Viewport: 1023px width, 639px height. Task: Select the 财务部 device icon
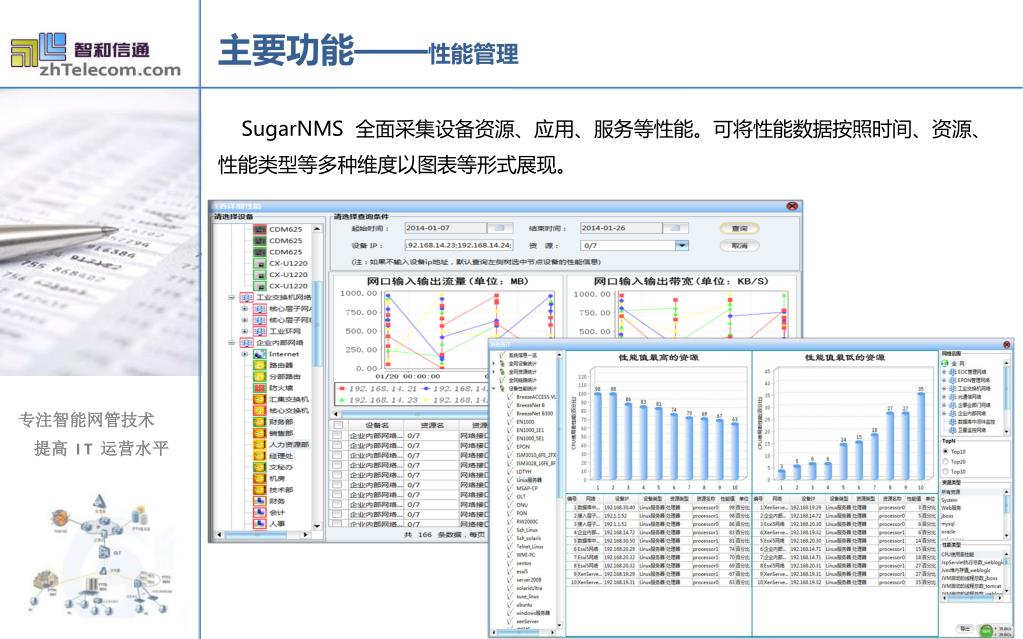[260, 422]
